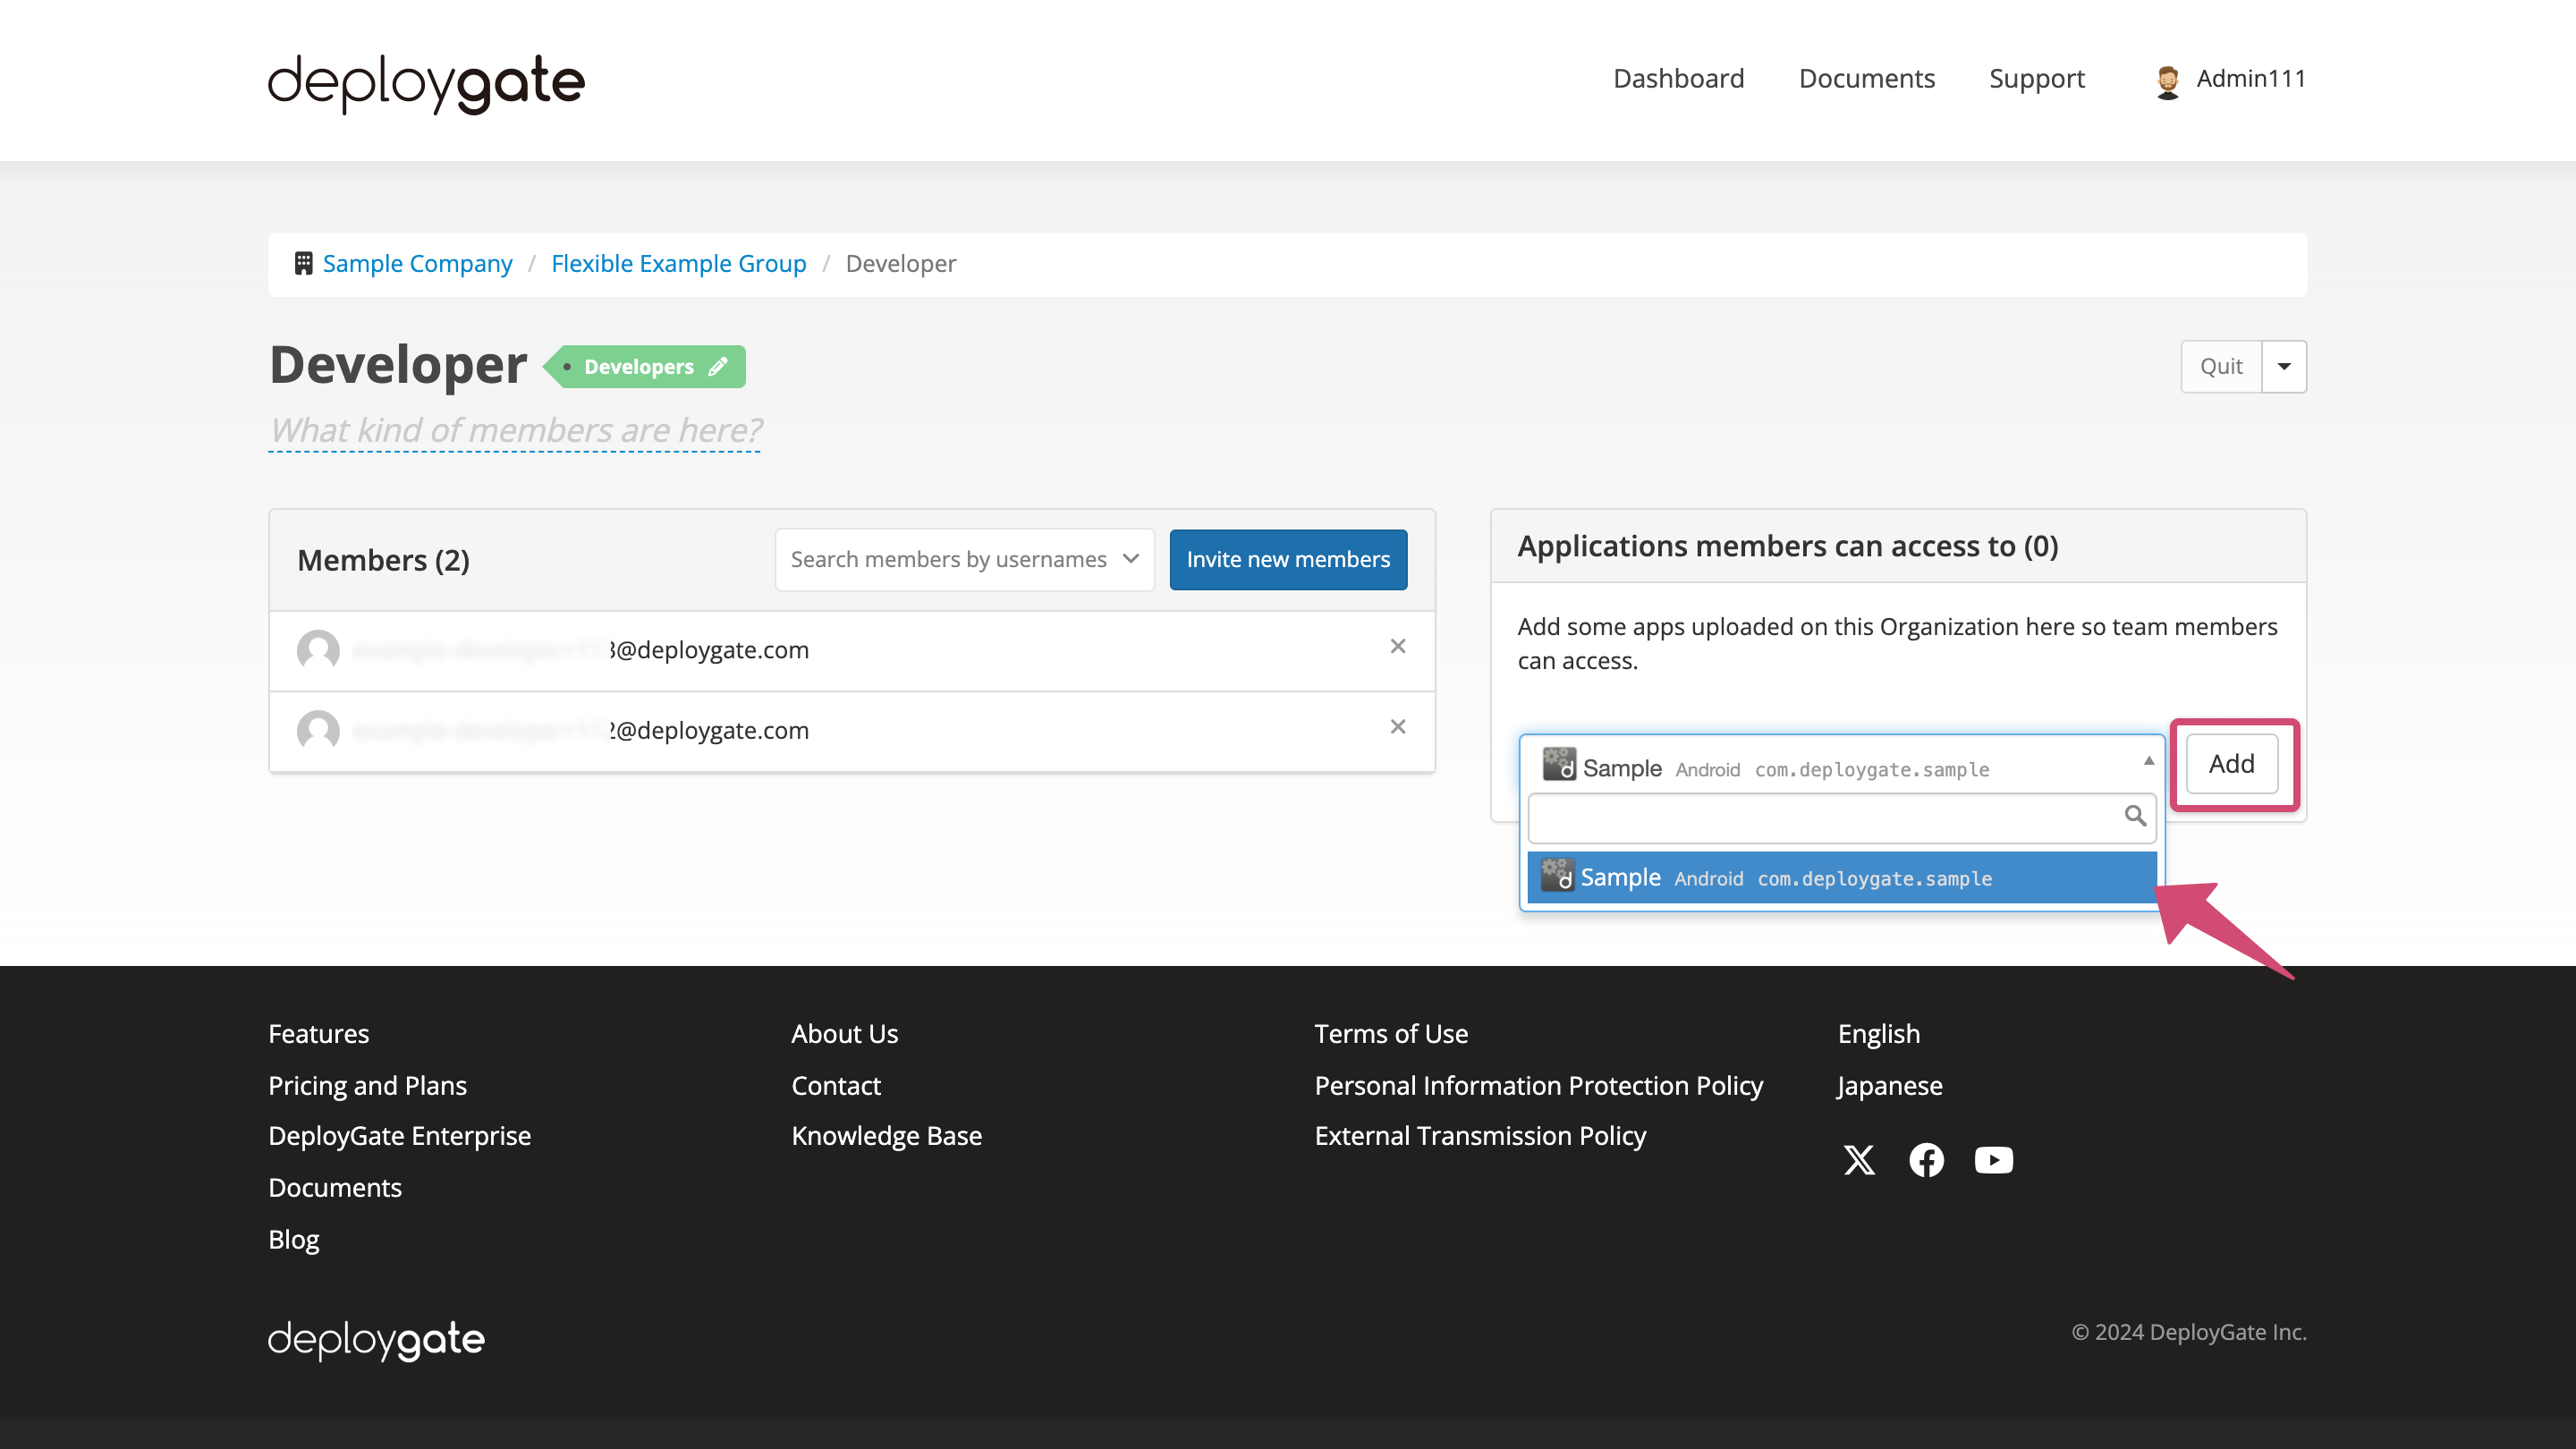The width and height of the screenshot is (2576, 1449).
Task: Open DeployGate's YouTube channel via footer icon
Action: click(1993, 1160)
